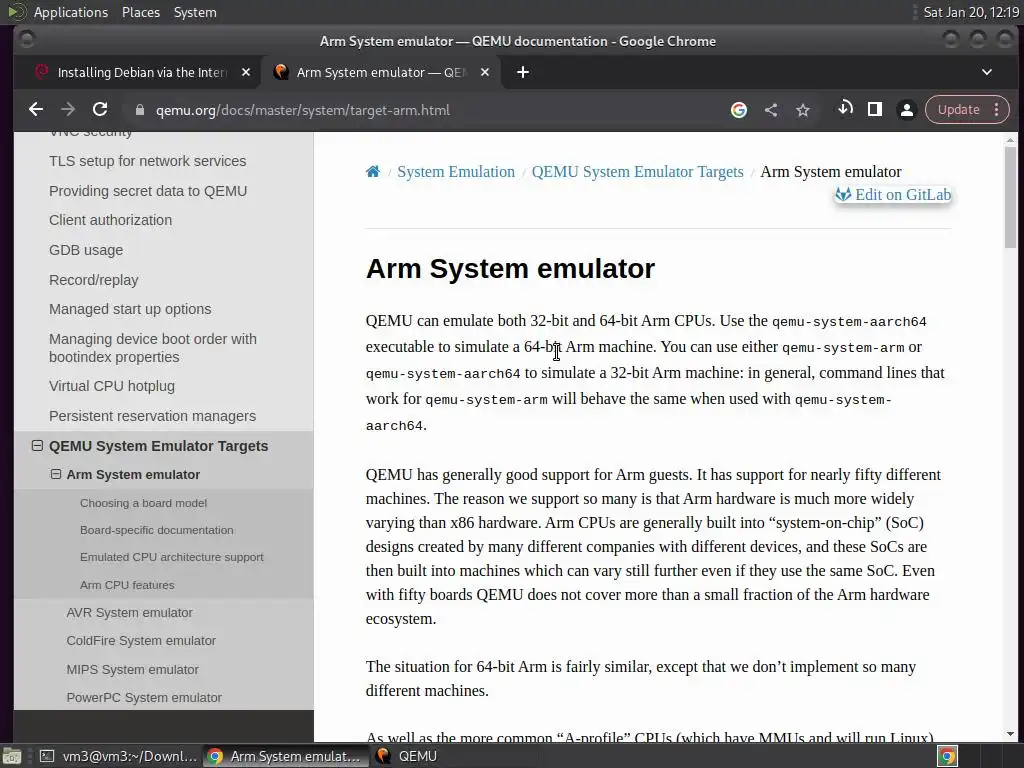The width and height of the screenshot is (1024, 768).
Task: Open AVR System emulator page
Action: [x=129, y=613]
